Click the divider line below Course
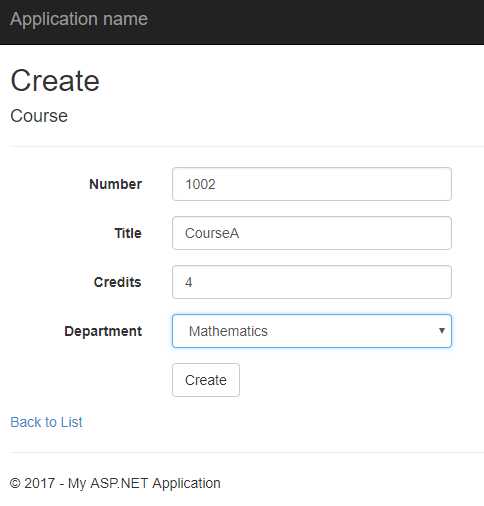 (x=246, y=146)
